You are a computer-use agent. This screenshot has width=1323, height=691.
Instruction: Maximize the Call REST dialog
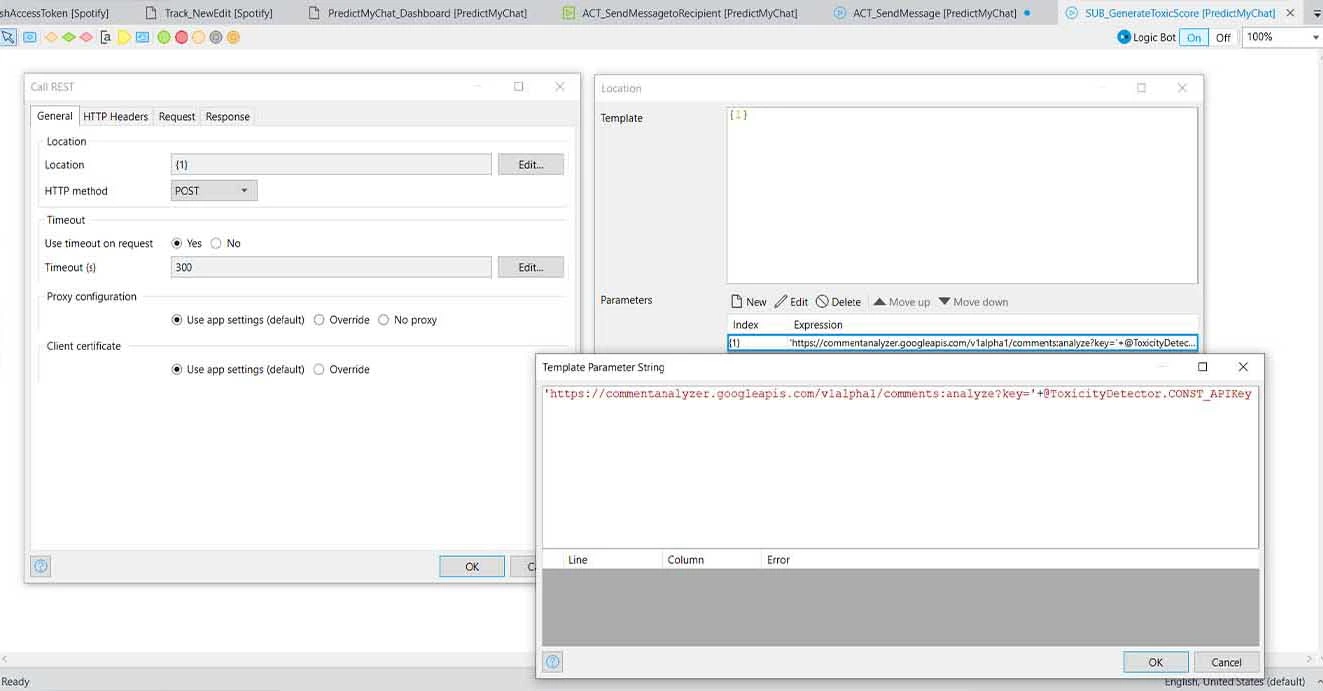(518, 87)
